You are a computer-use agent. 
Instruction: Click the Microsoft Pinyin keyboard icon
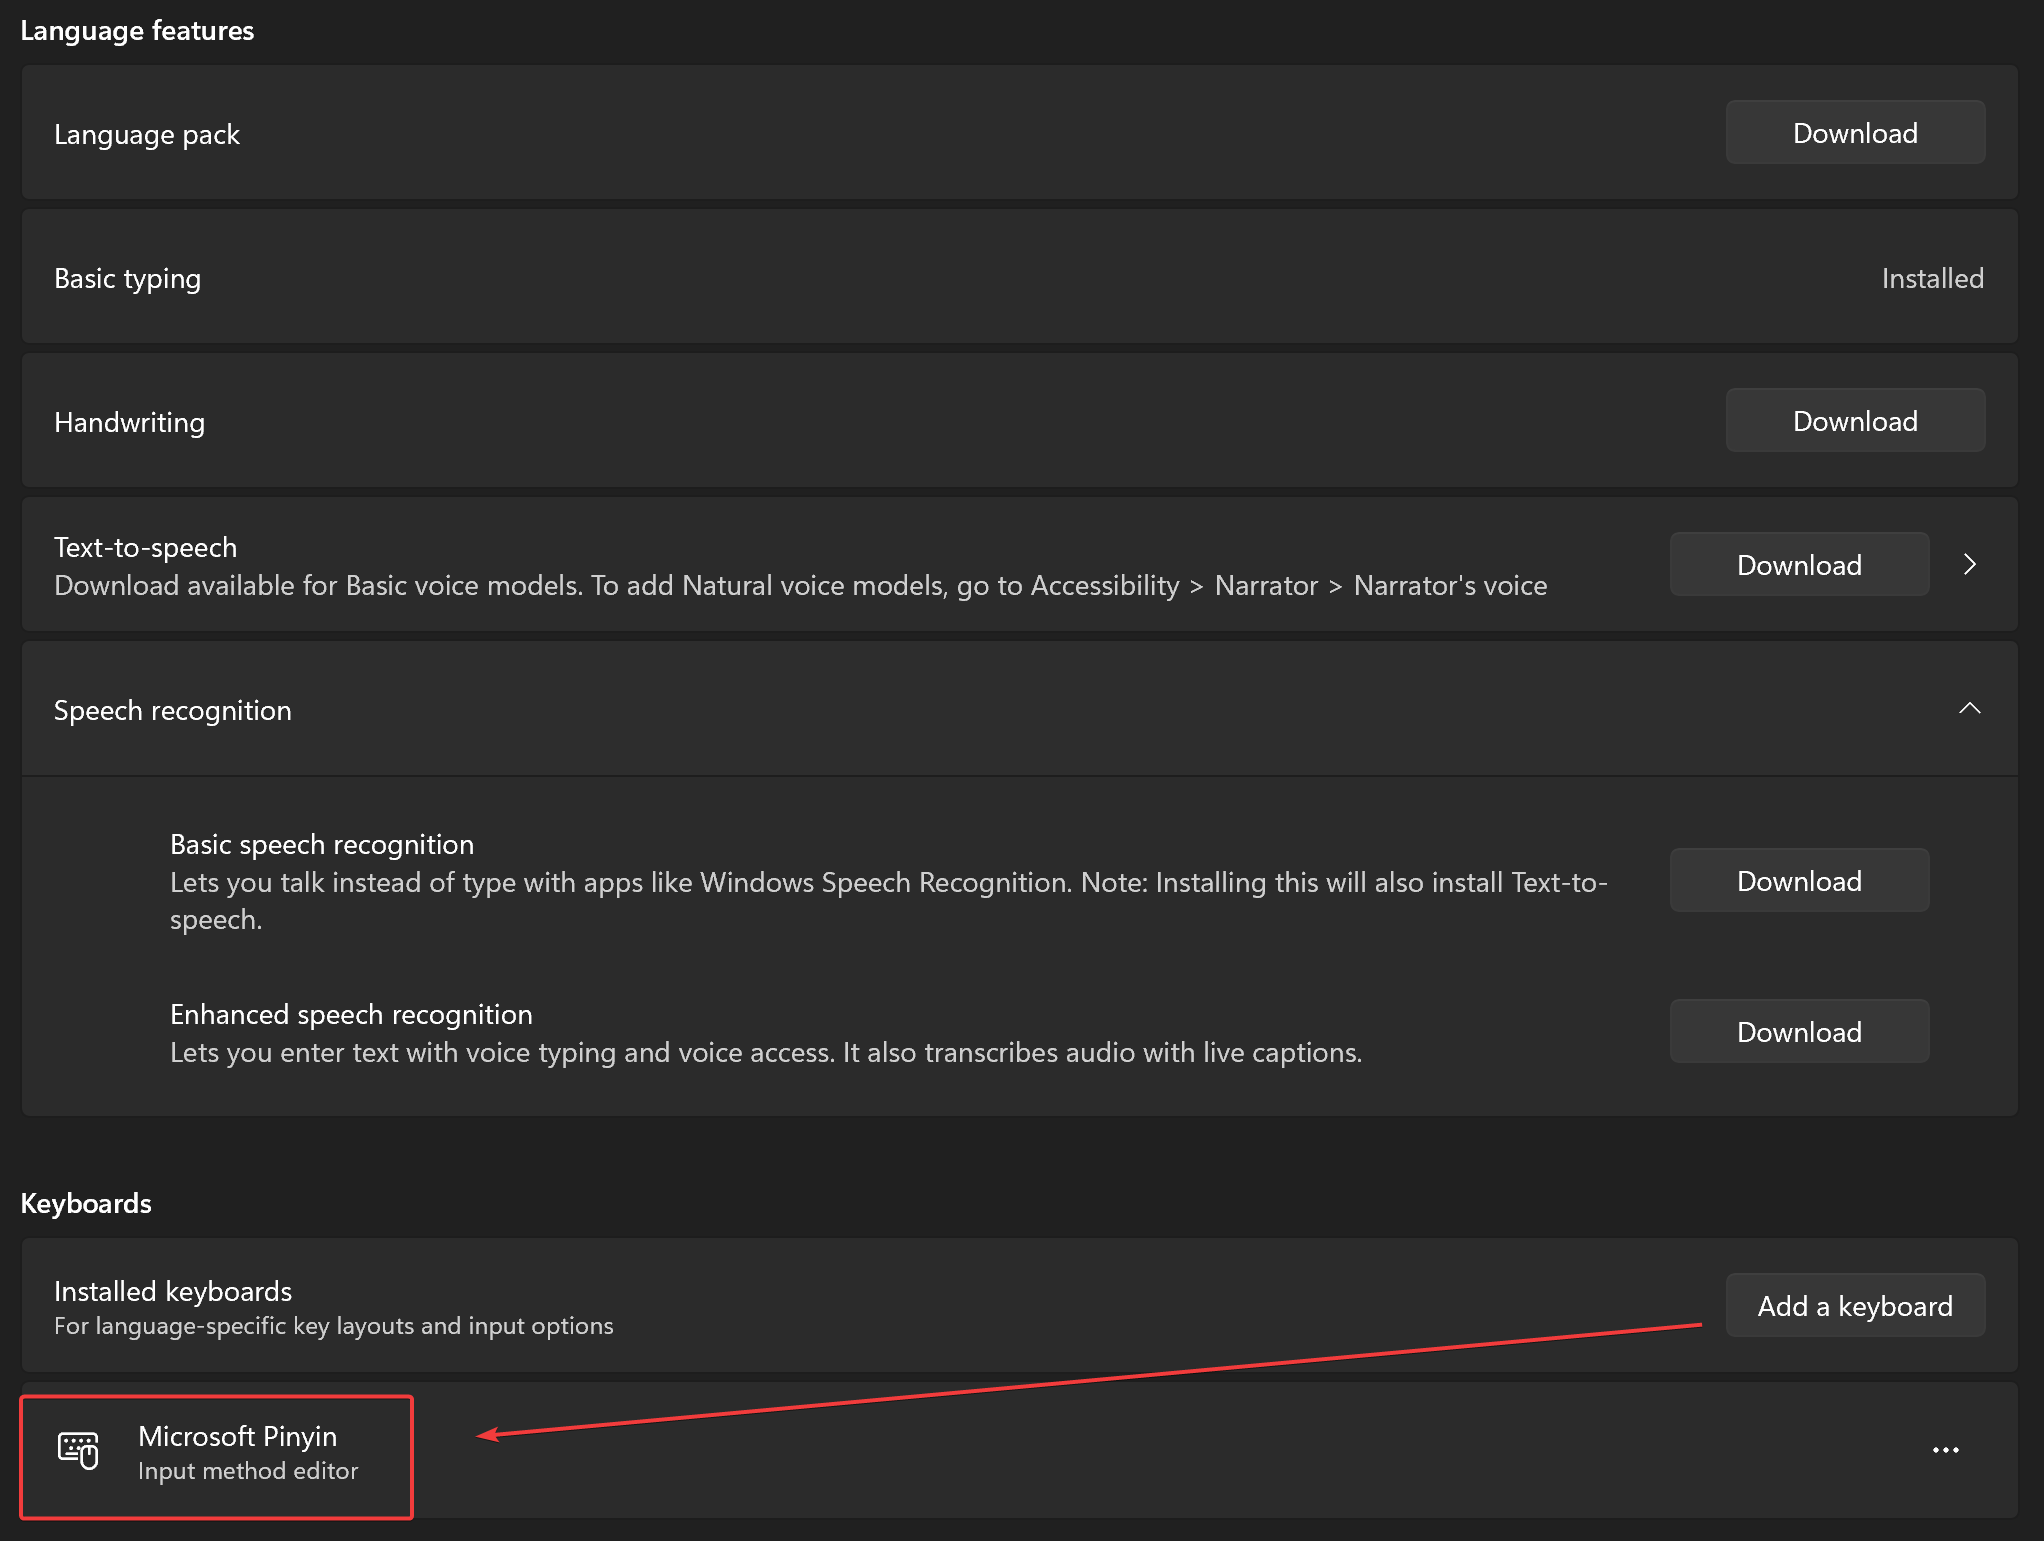point(78,1450)
